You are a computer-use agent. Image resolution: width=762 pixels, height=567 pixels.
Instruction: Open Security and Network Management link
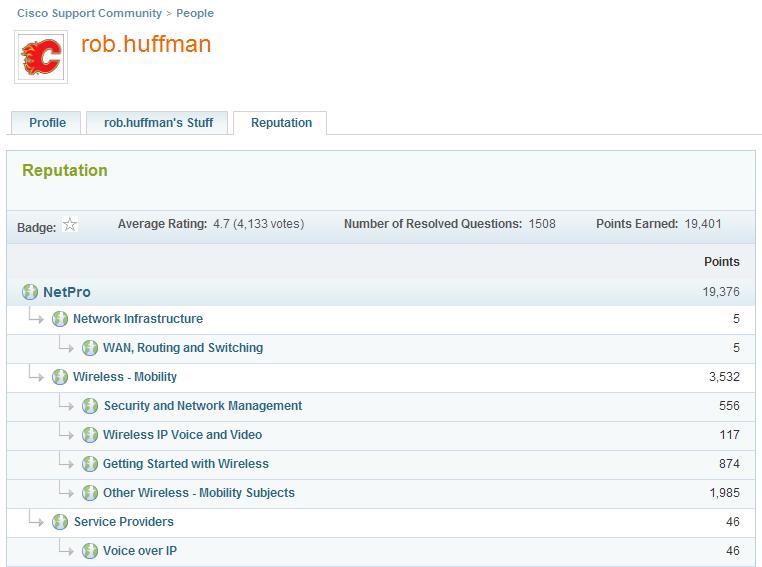click(203, 406)
